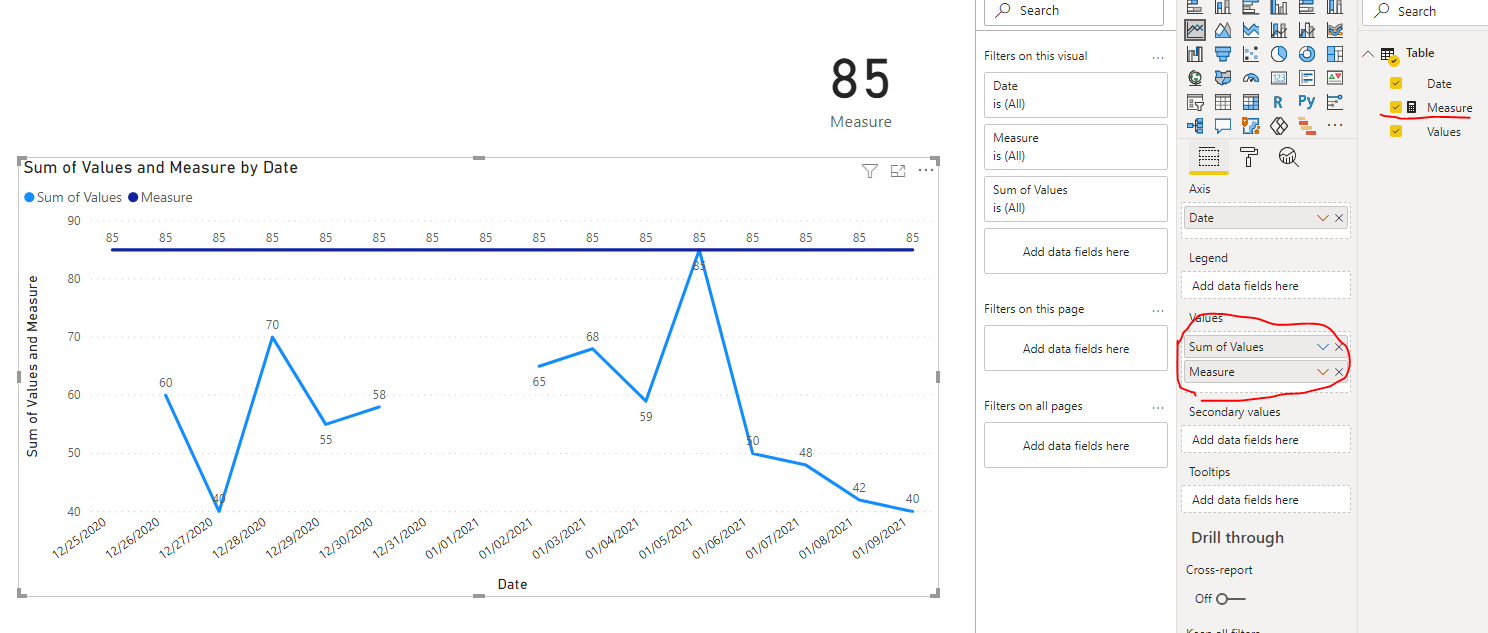This screenshot has height=633, width=1488.
Task: Select the R script visual
Action: tap(1279, 102)
